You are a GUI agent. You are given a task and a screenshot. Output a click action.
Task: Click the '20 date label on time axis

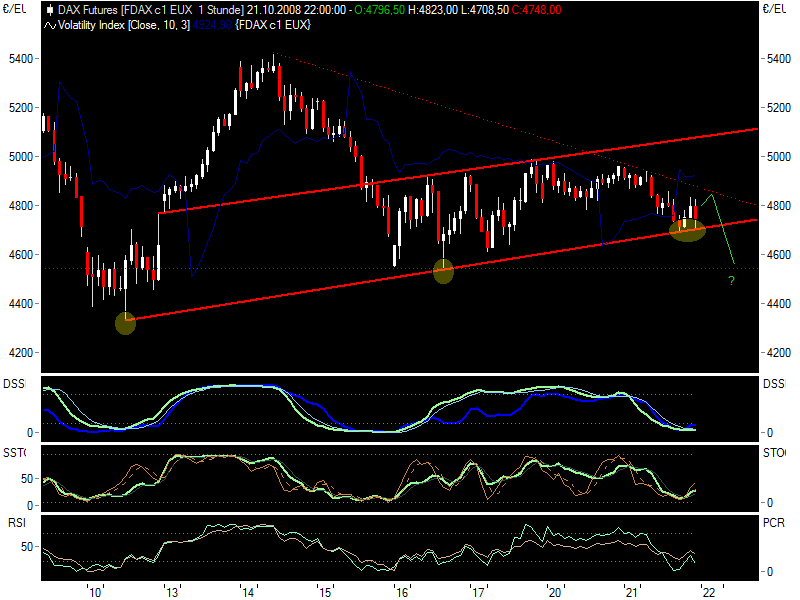click(555, 592)
